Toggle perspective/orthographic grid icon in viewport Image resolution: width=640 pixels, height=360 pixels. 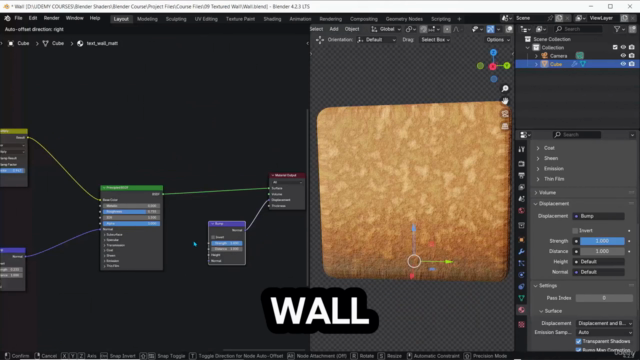coord(505,126)
